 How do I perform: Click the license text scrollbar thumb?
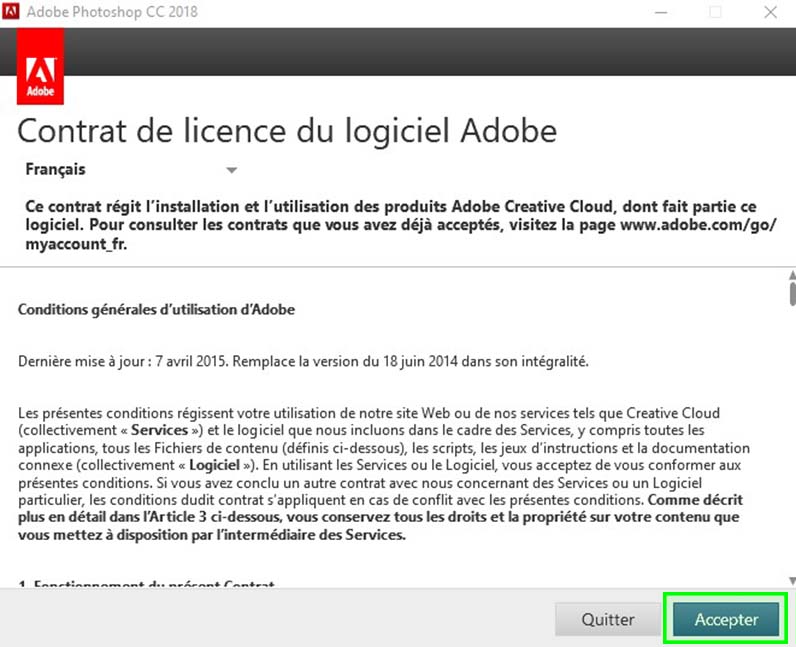pyautogui.click(x=791, y=294)
